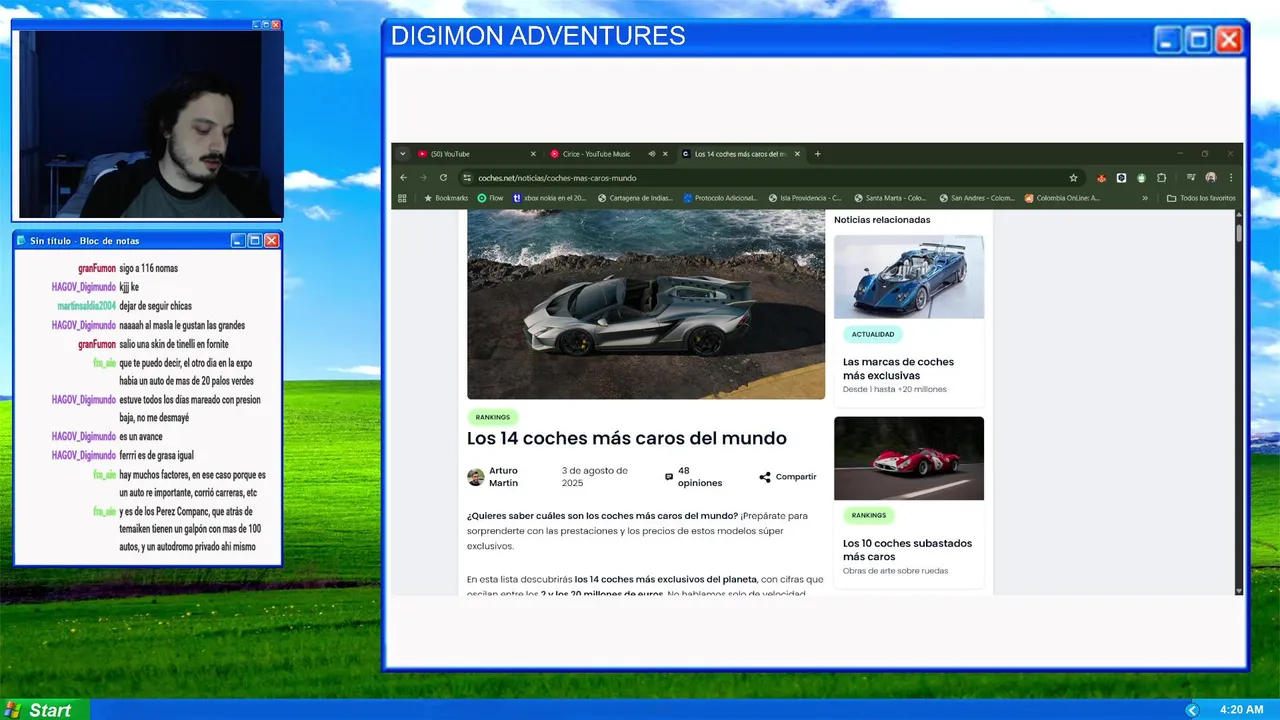Minimize the DIGIMON ADVENTURES window
Viewport: 1280px width, 720px height.
[x=1167, y=40]
